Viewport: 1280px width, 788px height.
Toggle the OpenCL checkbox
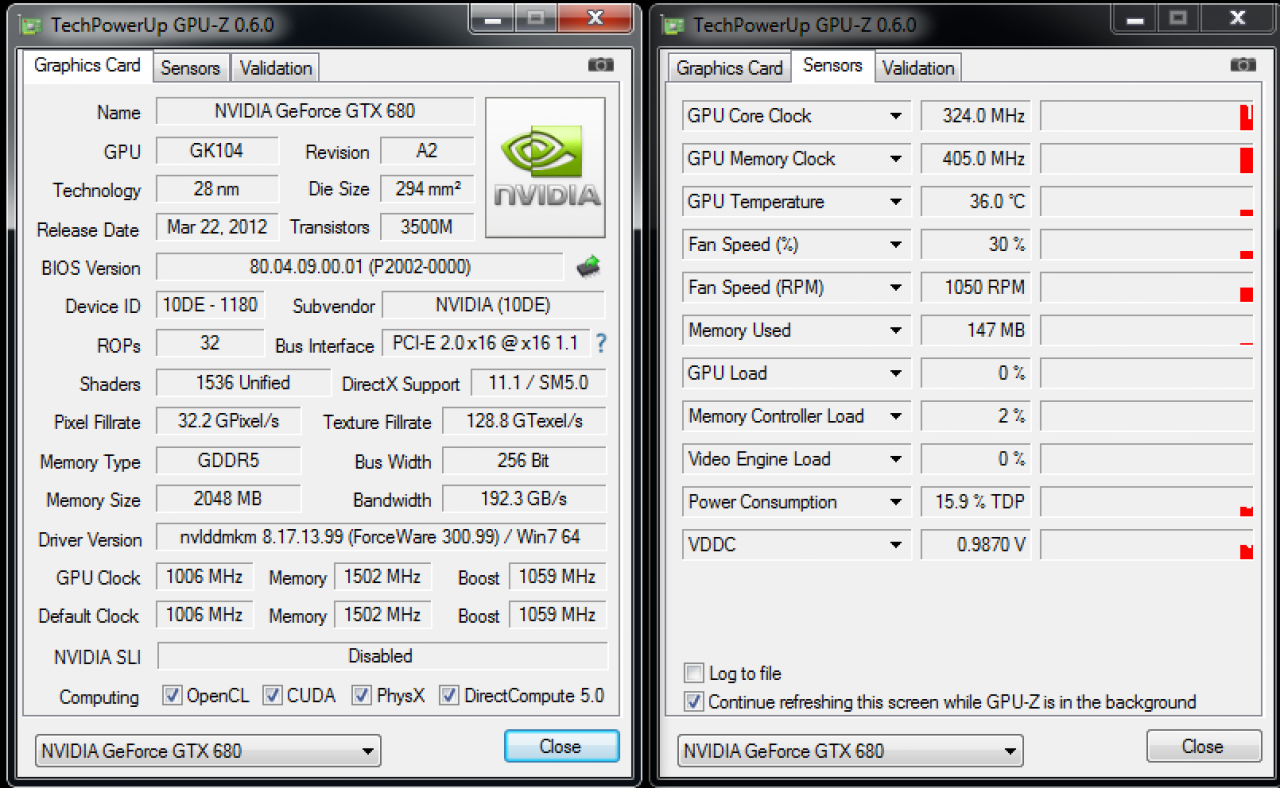pos(172,695)
